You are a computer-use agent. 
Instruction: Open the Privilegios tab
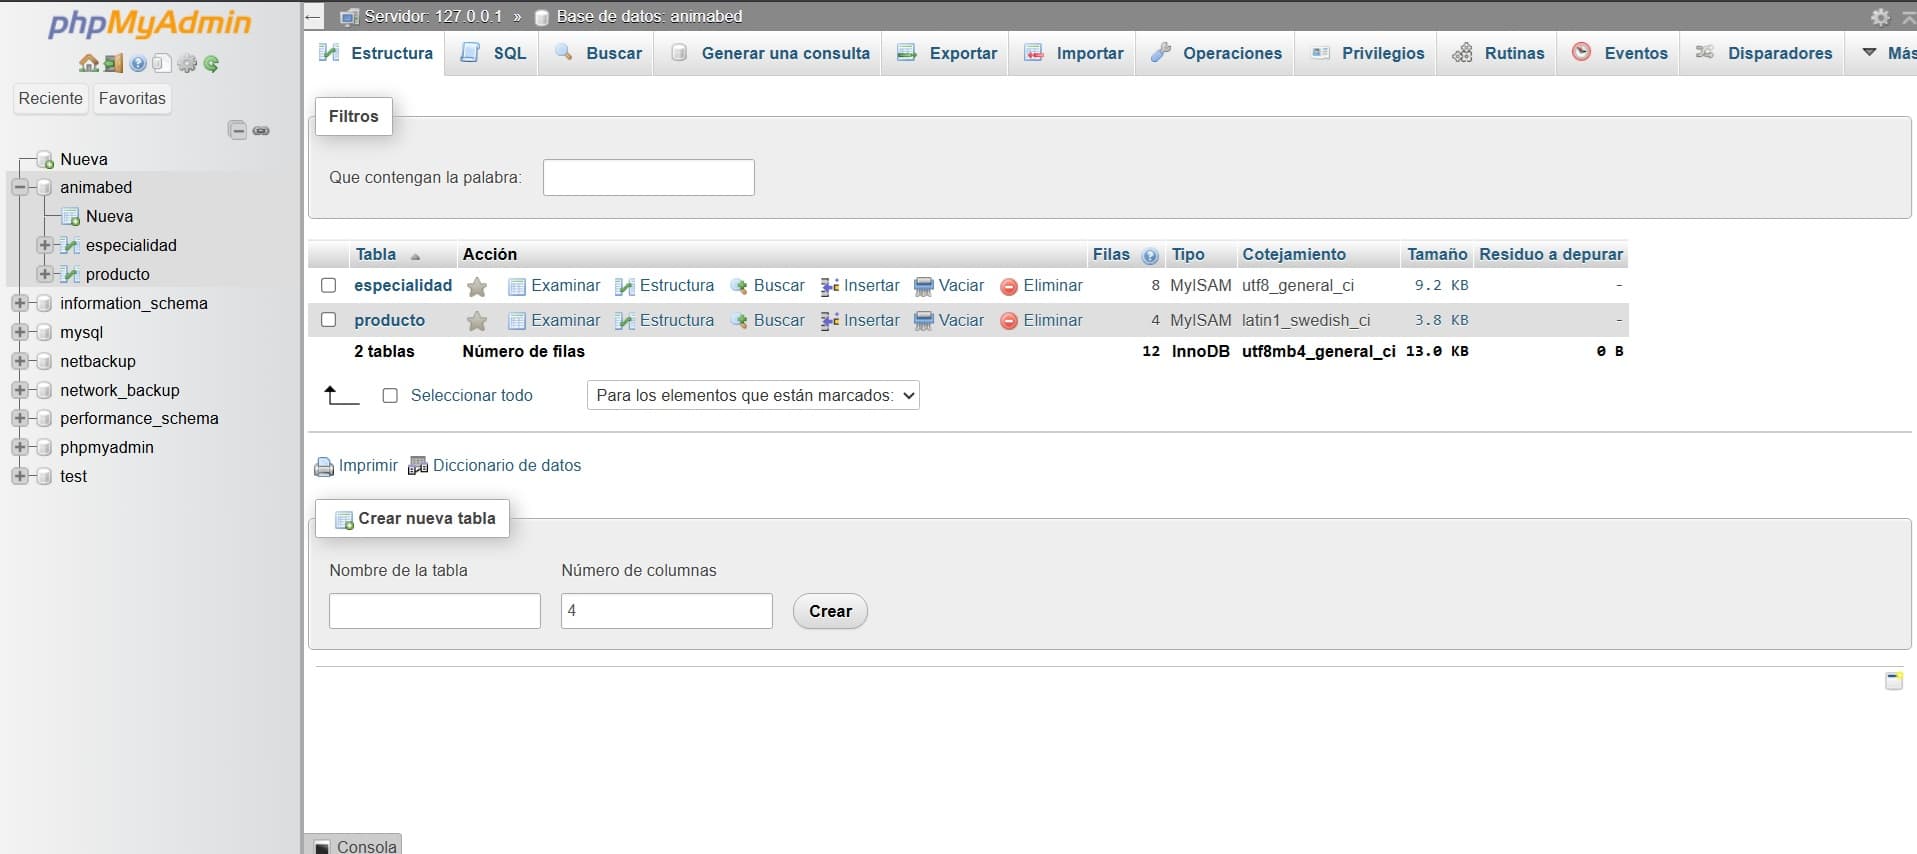coord(1367,53)
